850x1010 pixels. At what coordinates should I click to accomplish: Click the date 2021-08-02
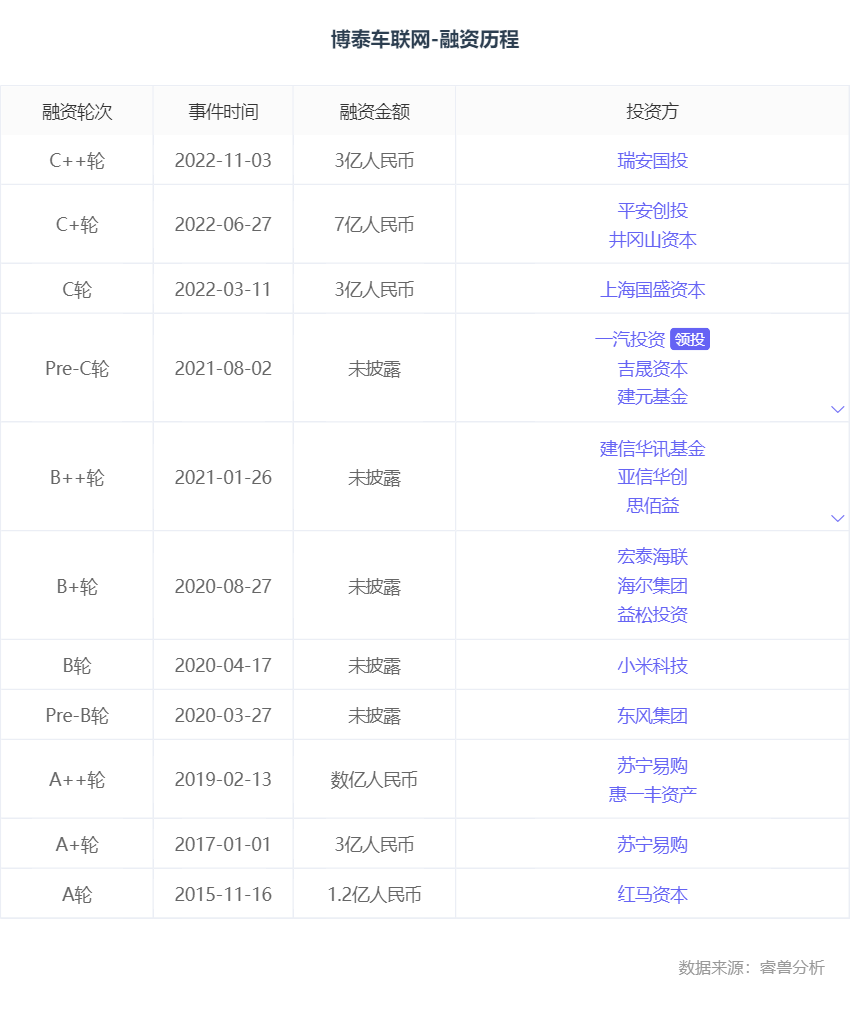tap(223, 368)
